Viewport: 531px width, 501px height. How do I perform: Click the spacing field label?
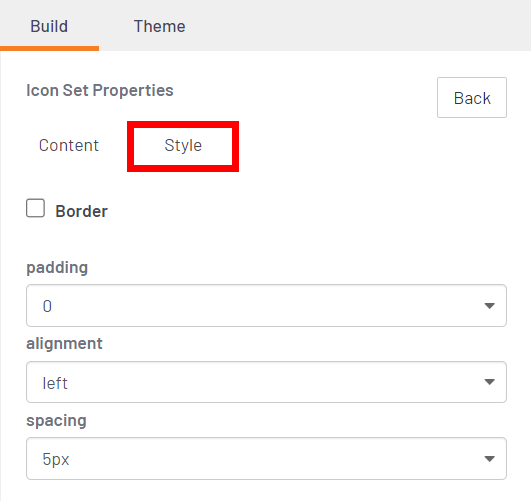(57, 421)
